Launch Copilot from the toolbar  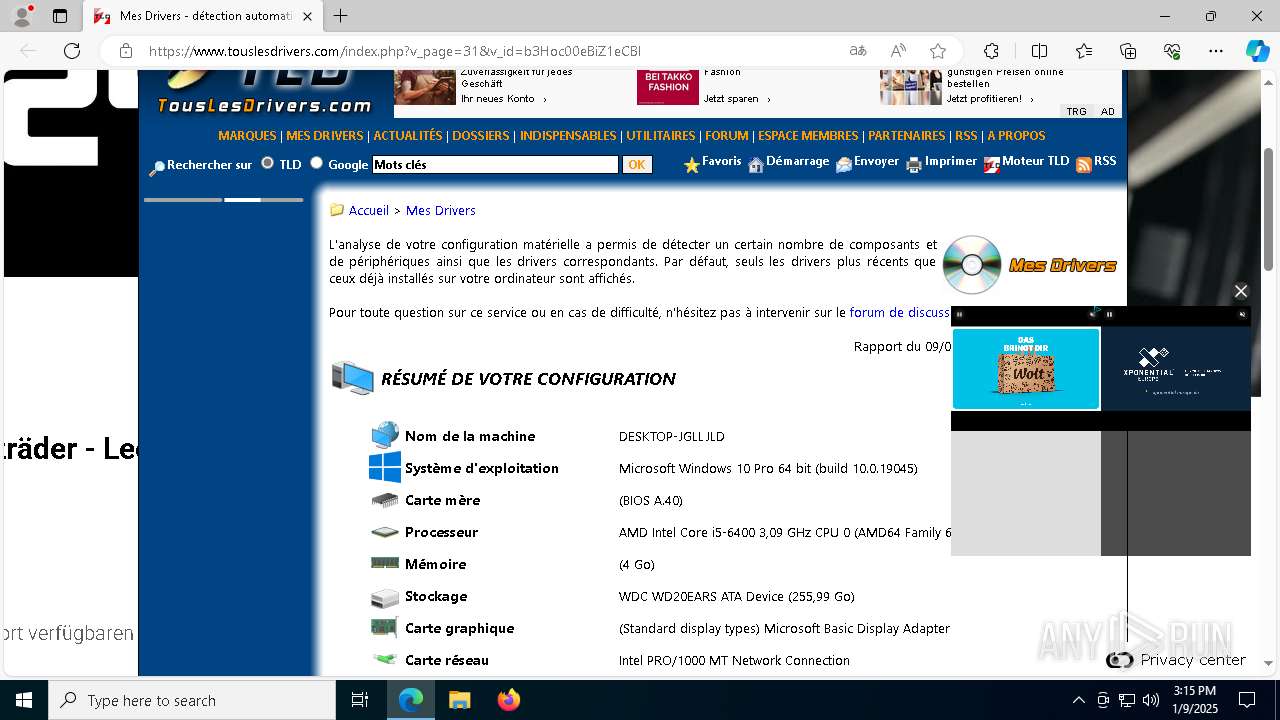click(x=1257, y=51)
